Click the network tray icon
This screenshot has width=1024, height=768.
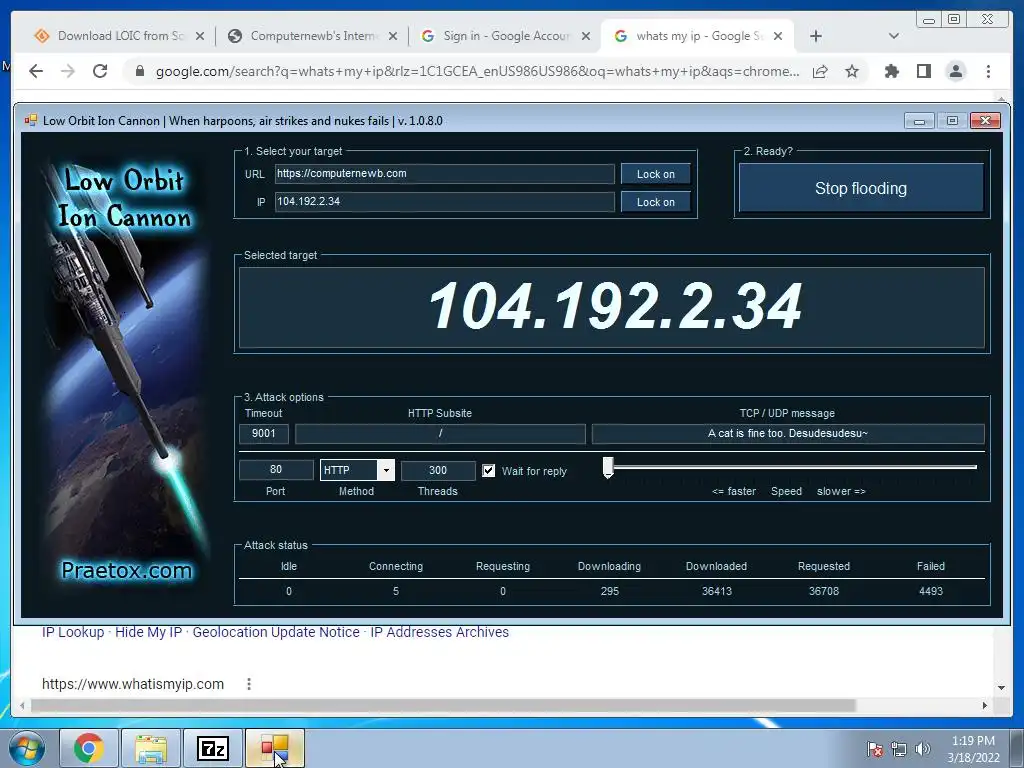tap(899, 749)
